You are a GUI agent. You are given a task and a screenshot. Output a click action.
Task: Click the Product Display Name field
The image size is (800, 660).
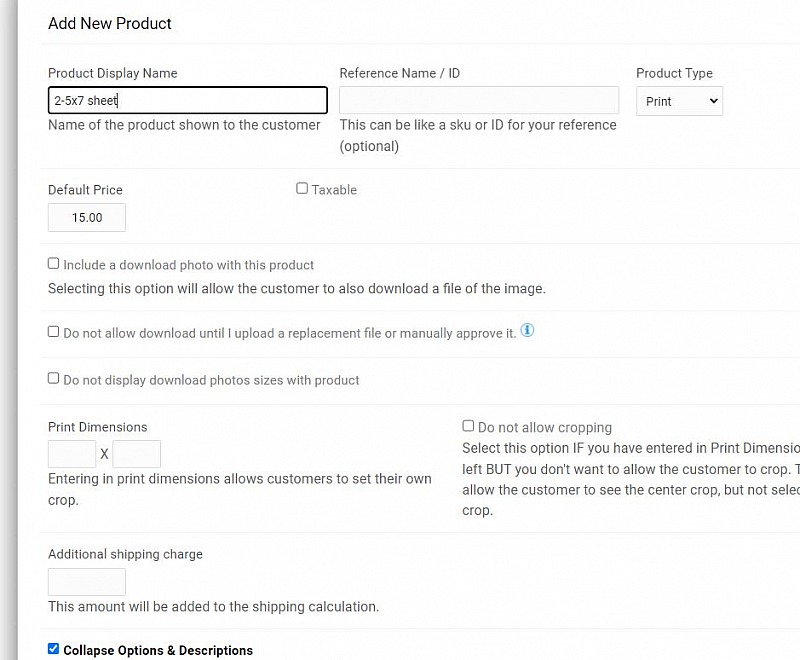pos(188,100)
